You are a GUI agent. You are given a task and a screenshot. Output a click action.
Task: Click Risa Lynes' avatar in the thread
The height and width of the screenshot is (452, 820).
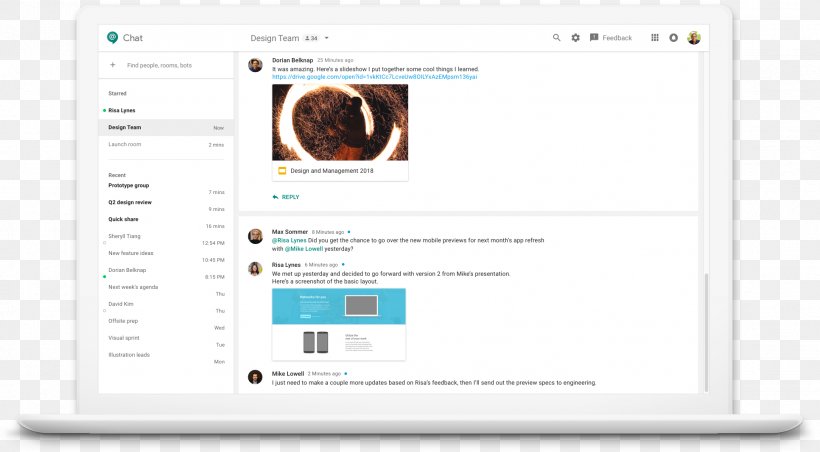pyautogui.click(x=255, y=269)
